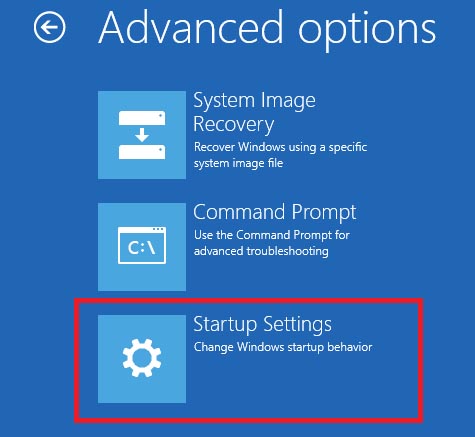Click "Change Windows startup behavior" description

click(283, 347)
